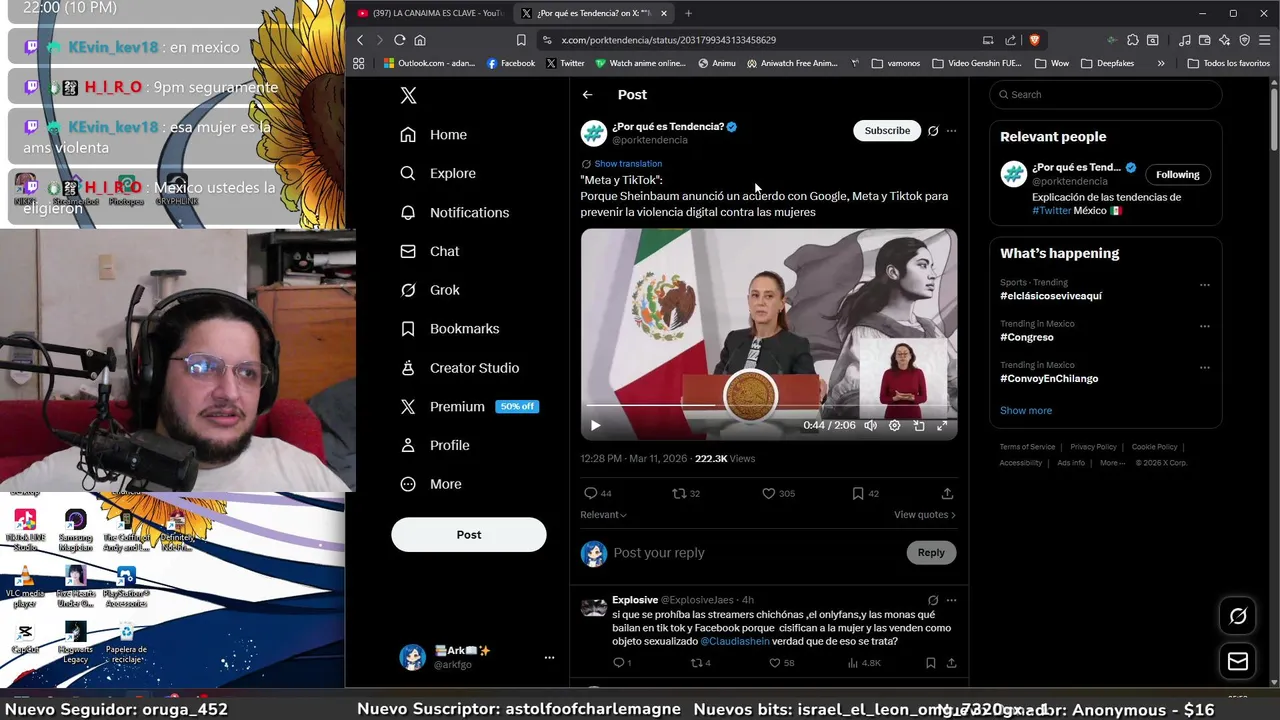Repost the main post (32)

click(x=686, y=493)
